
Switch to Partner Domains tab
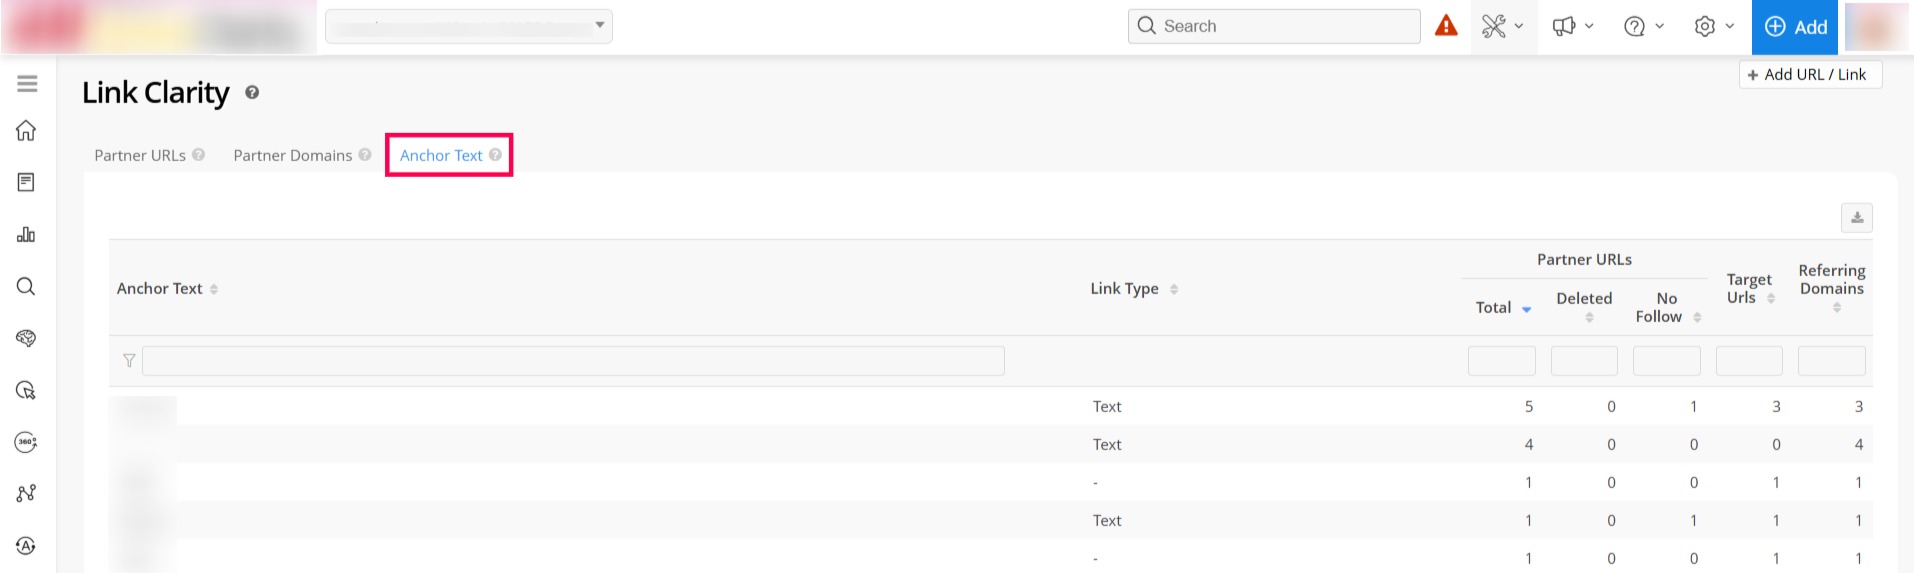(x=292, y=155)
